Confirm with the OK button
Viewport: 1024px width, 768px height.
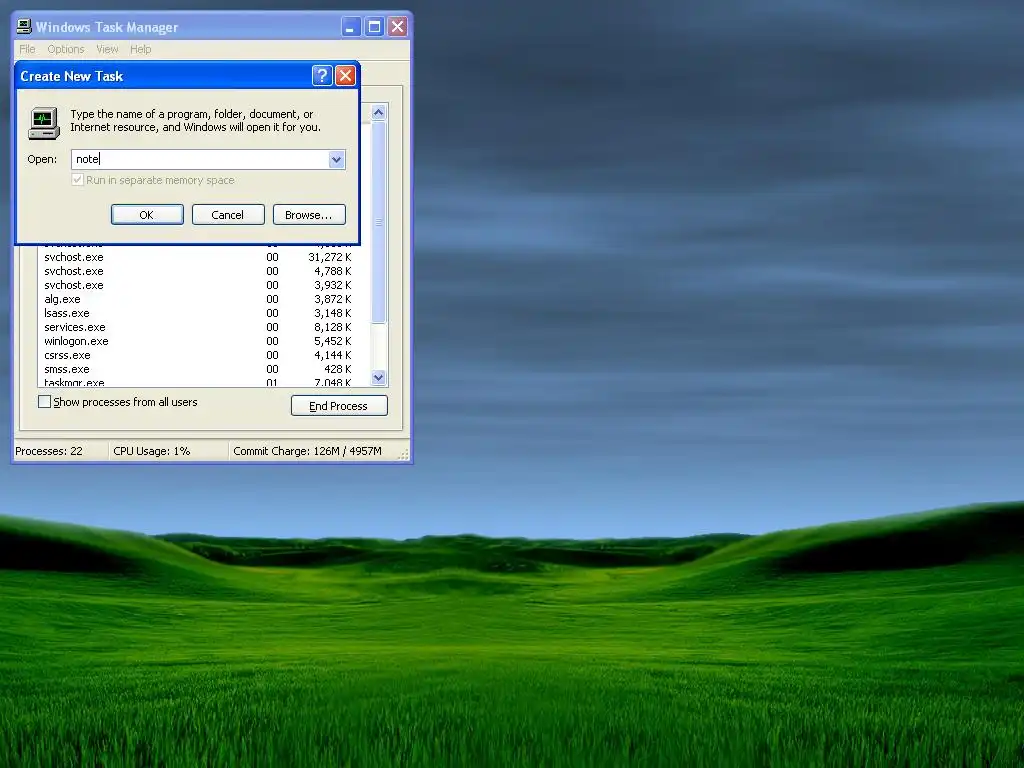click(x=147, y=215)
